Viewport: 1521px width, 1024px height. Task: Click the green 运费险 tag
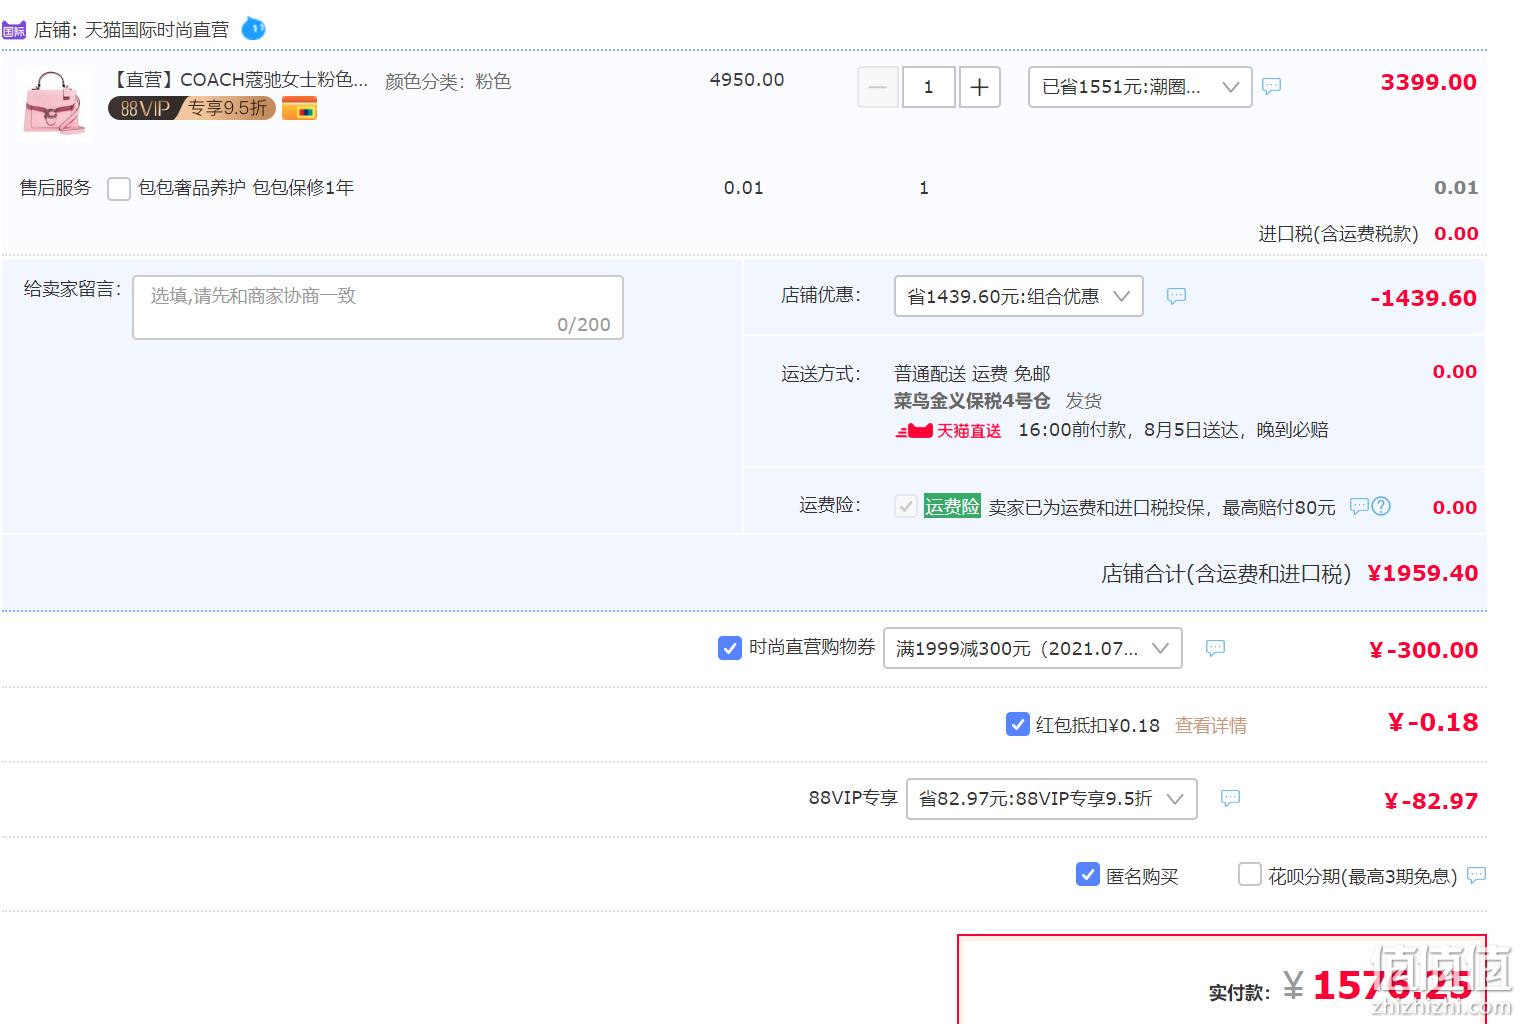pyautogui.click(x=952, y=506)
